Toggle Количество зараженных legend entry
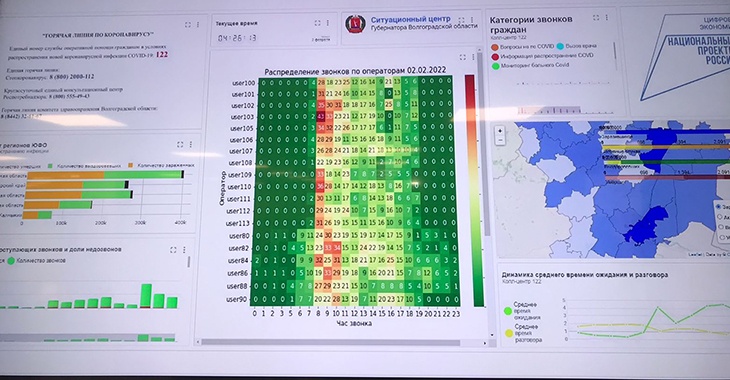This screenshot has height=380, width=730. coord(162,165)
